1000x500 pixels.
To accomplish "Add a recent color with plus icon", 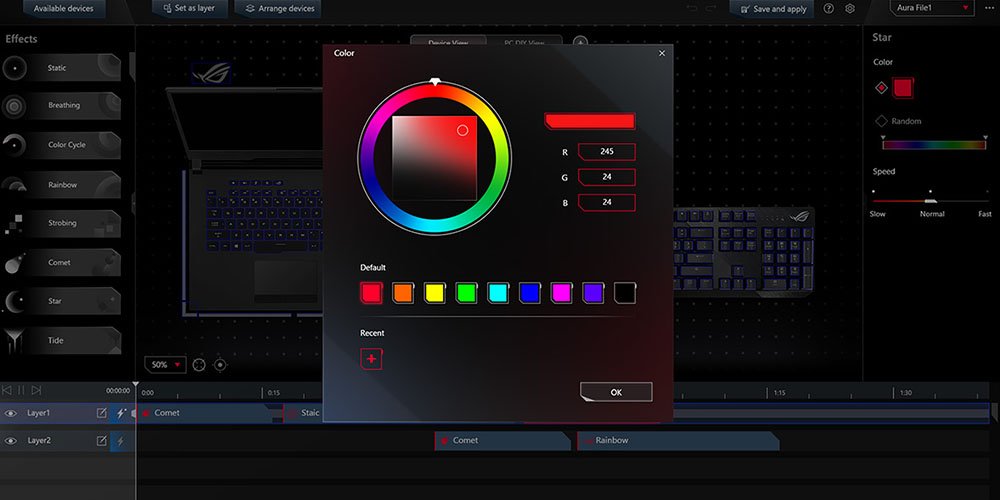I will click(x=371, y=359).
